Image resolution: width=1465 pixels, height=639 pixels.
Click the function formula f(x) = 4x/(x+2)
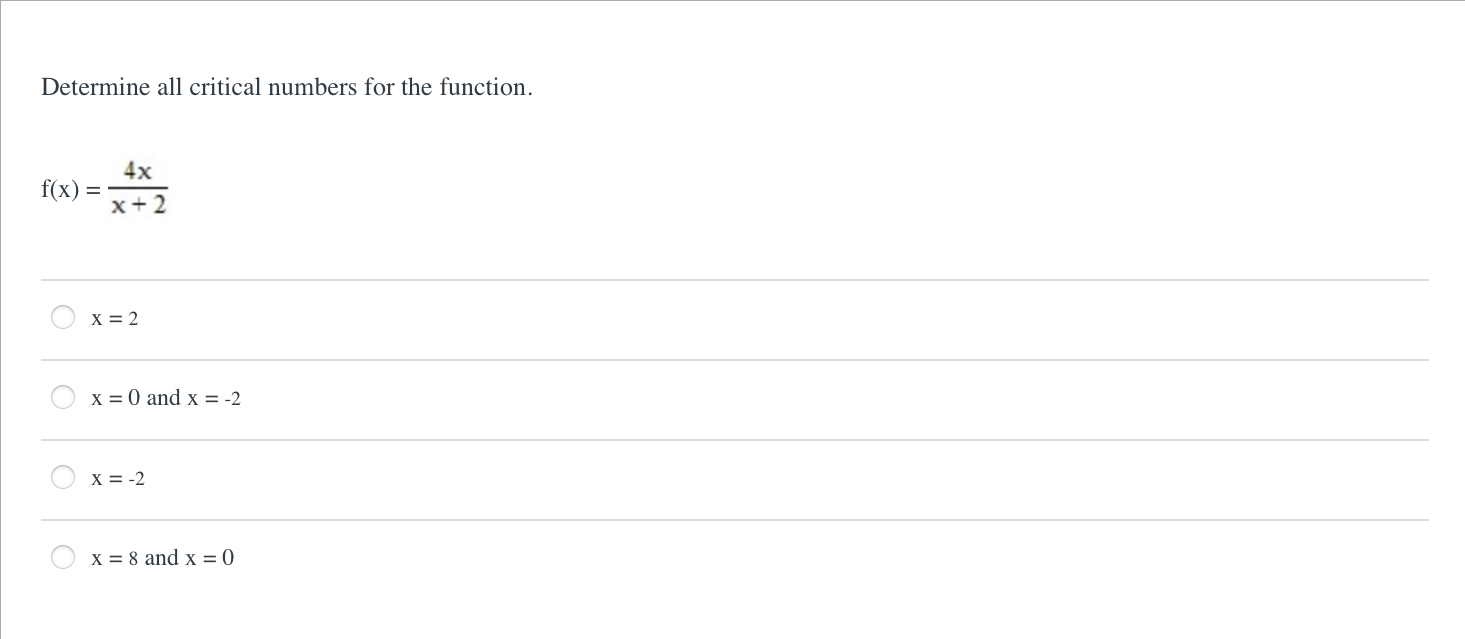pos(105,188)
